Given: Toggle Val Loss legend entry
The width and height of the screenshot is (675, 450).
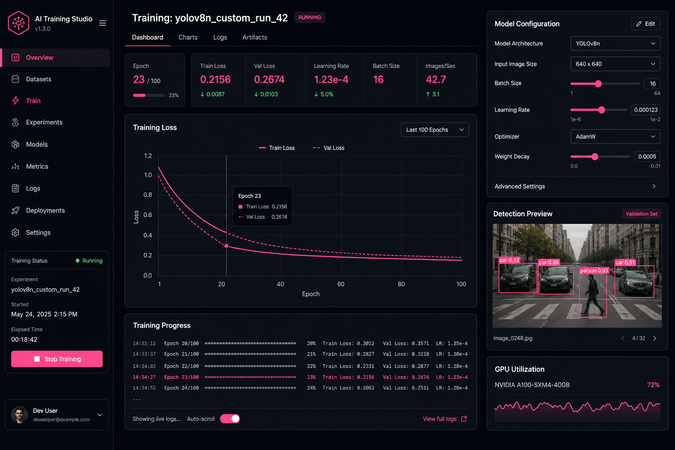Looking at the screenshot, I should (x=329, y=148).
